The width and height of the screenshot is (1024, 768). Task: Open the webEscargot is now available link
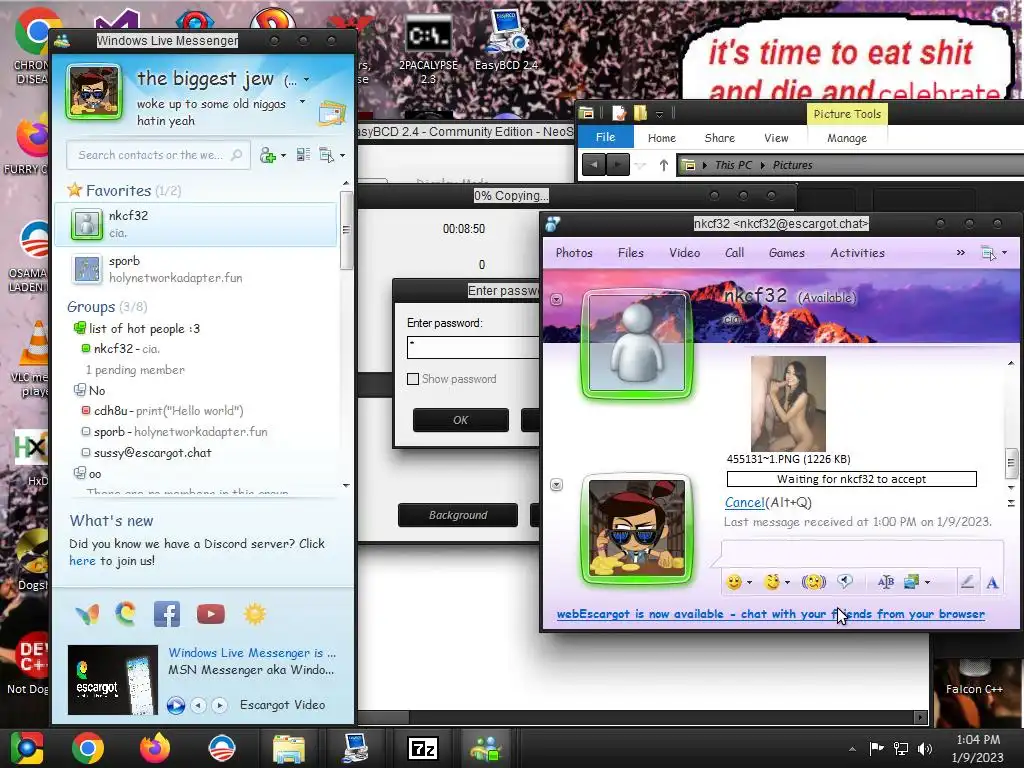pyautogui.click(x=771, y=614)
